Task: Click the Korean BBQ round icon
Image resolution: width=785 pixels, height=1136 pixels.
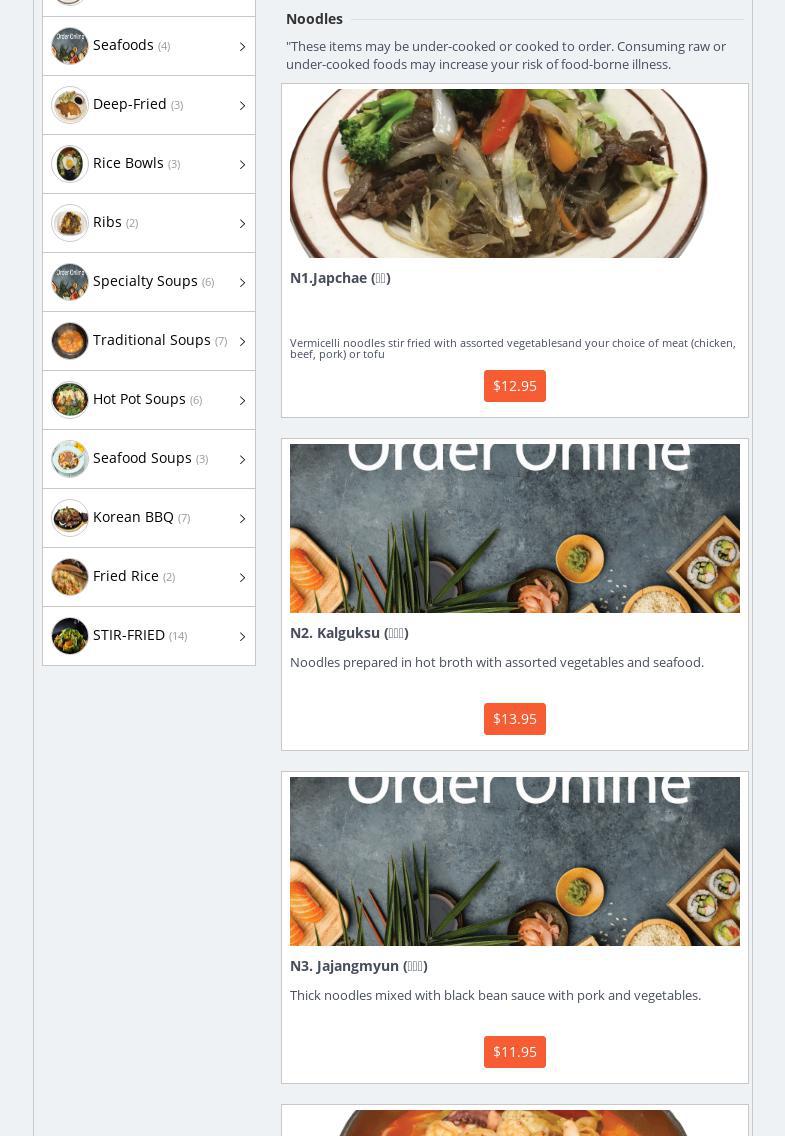Action: pos(70,518)
